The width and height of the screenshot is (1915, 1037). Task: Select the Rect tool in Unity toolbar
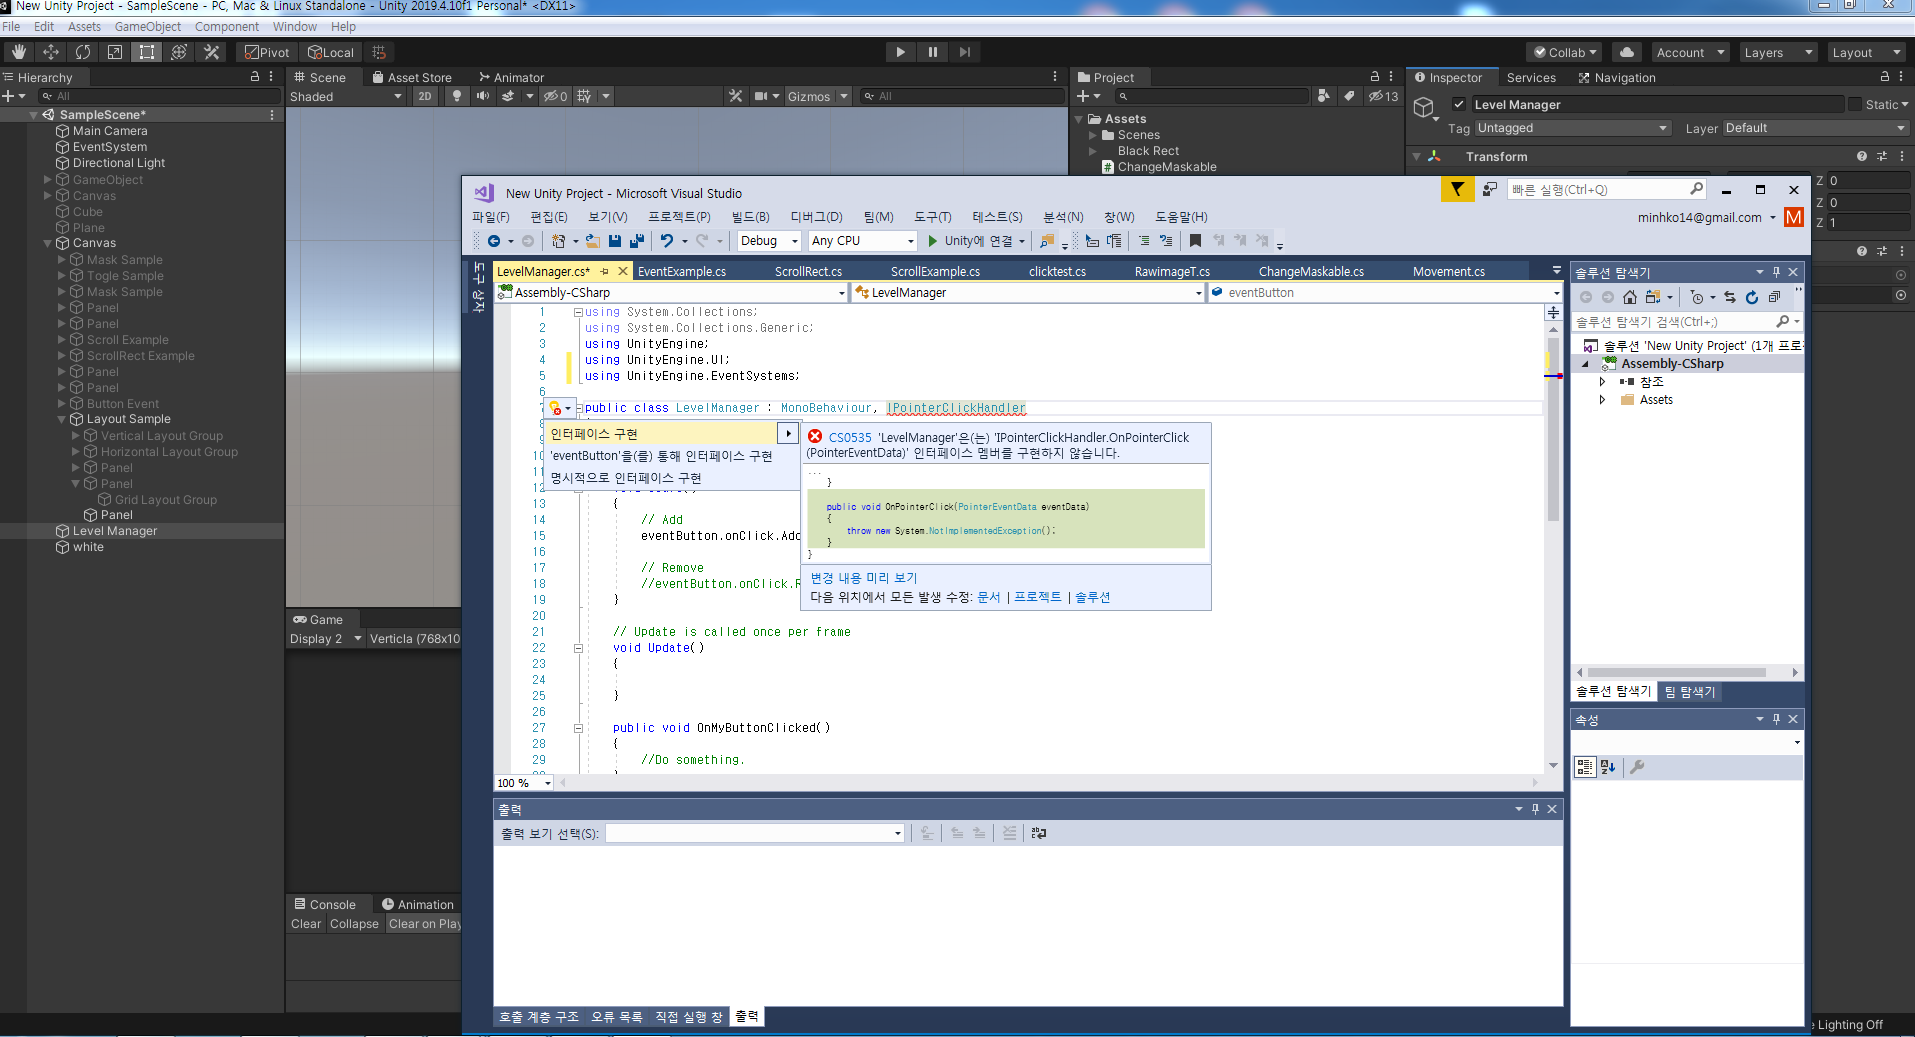[147, 52]
